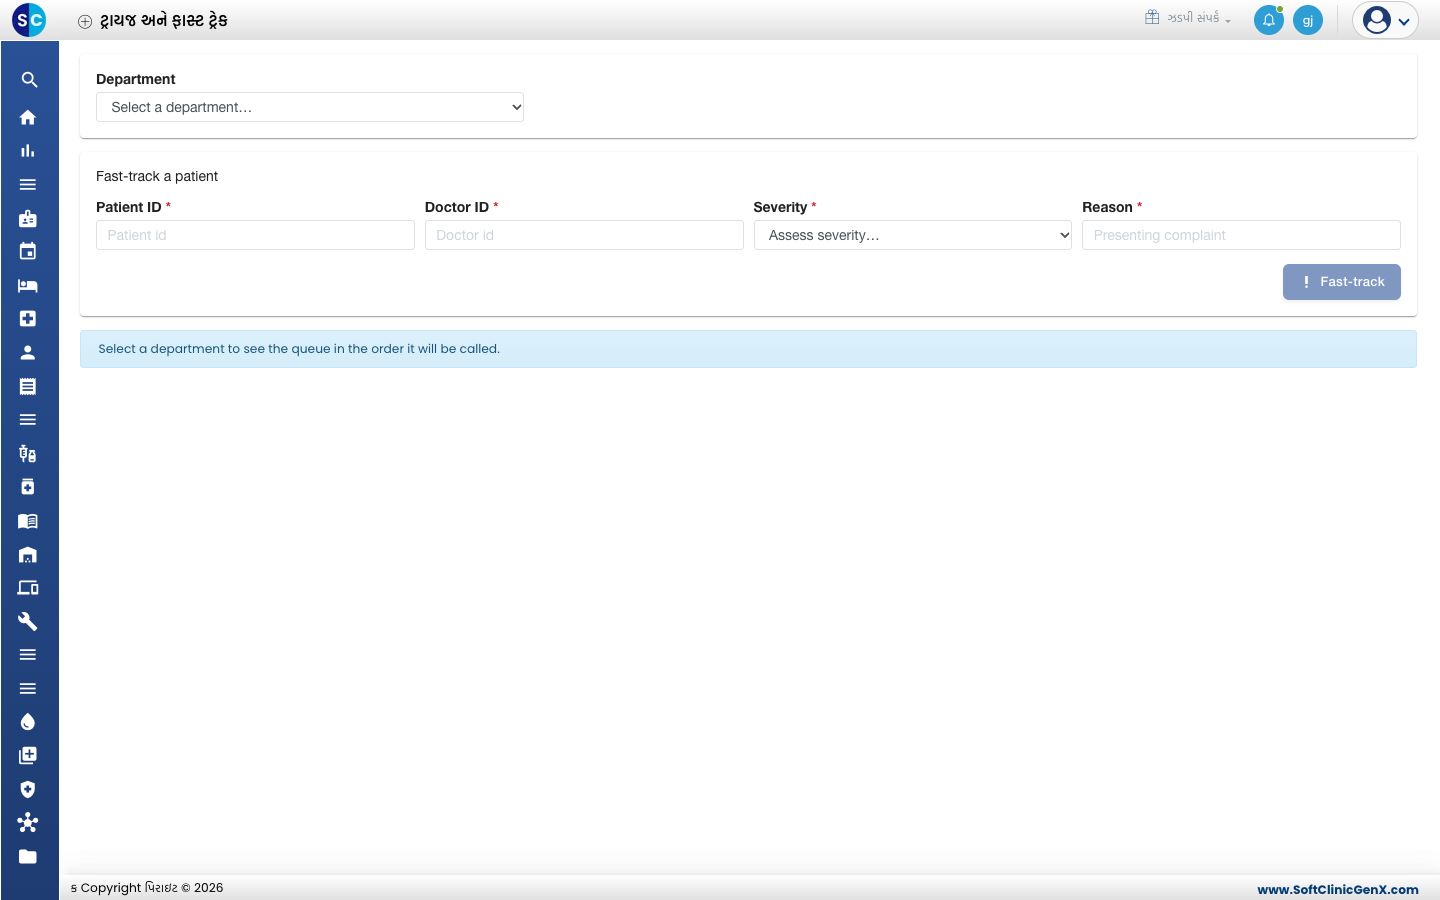Click the SC application logo
Viewport: 1440px width, 900px height.
(x=29, y=20)
